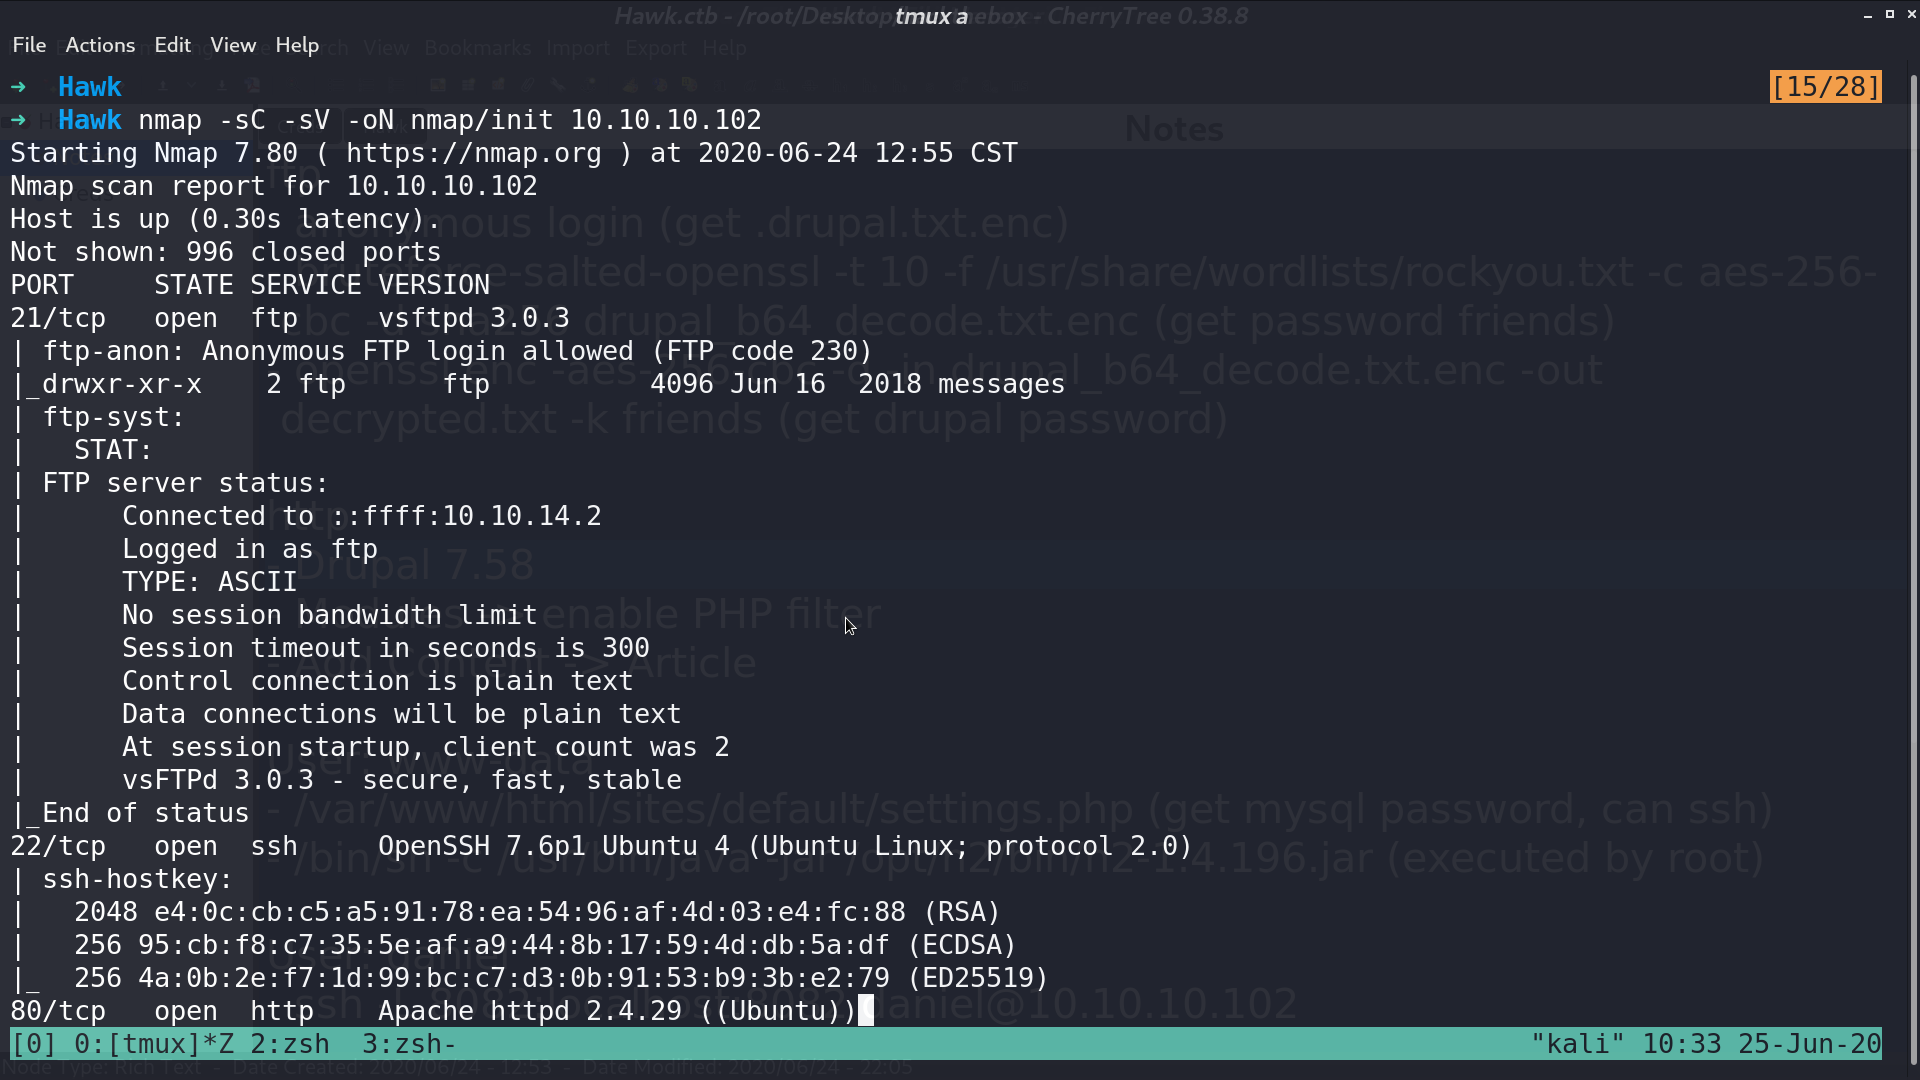1920x1080 pixels.
Task: Switch to tmux window 2:zsh
Action: (x=290, y=1044)
